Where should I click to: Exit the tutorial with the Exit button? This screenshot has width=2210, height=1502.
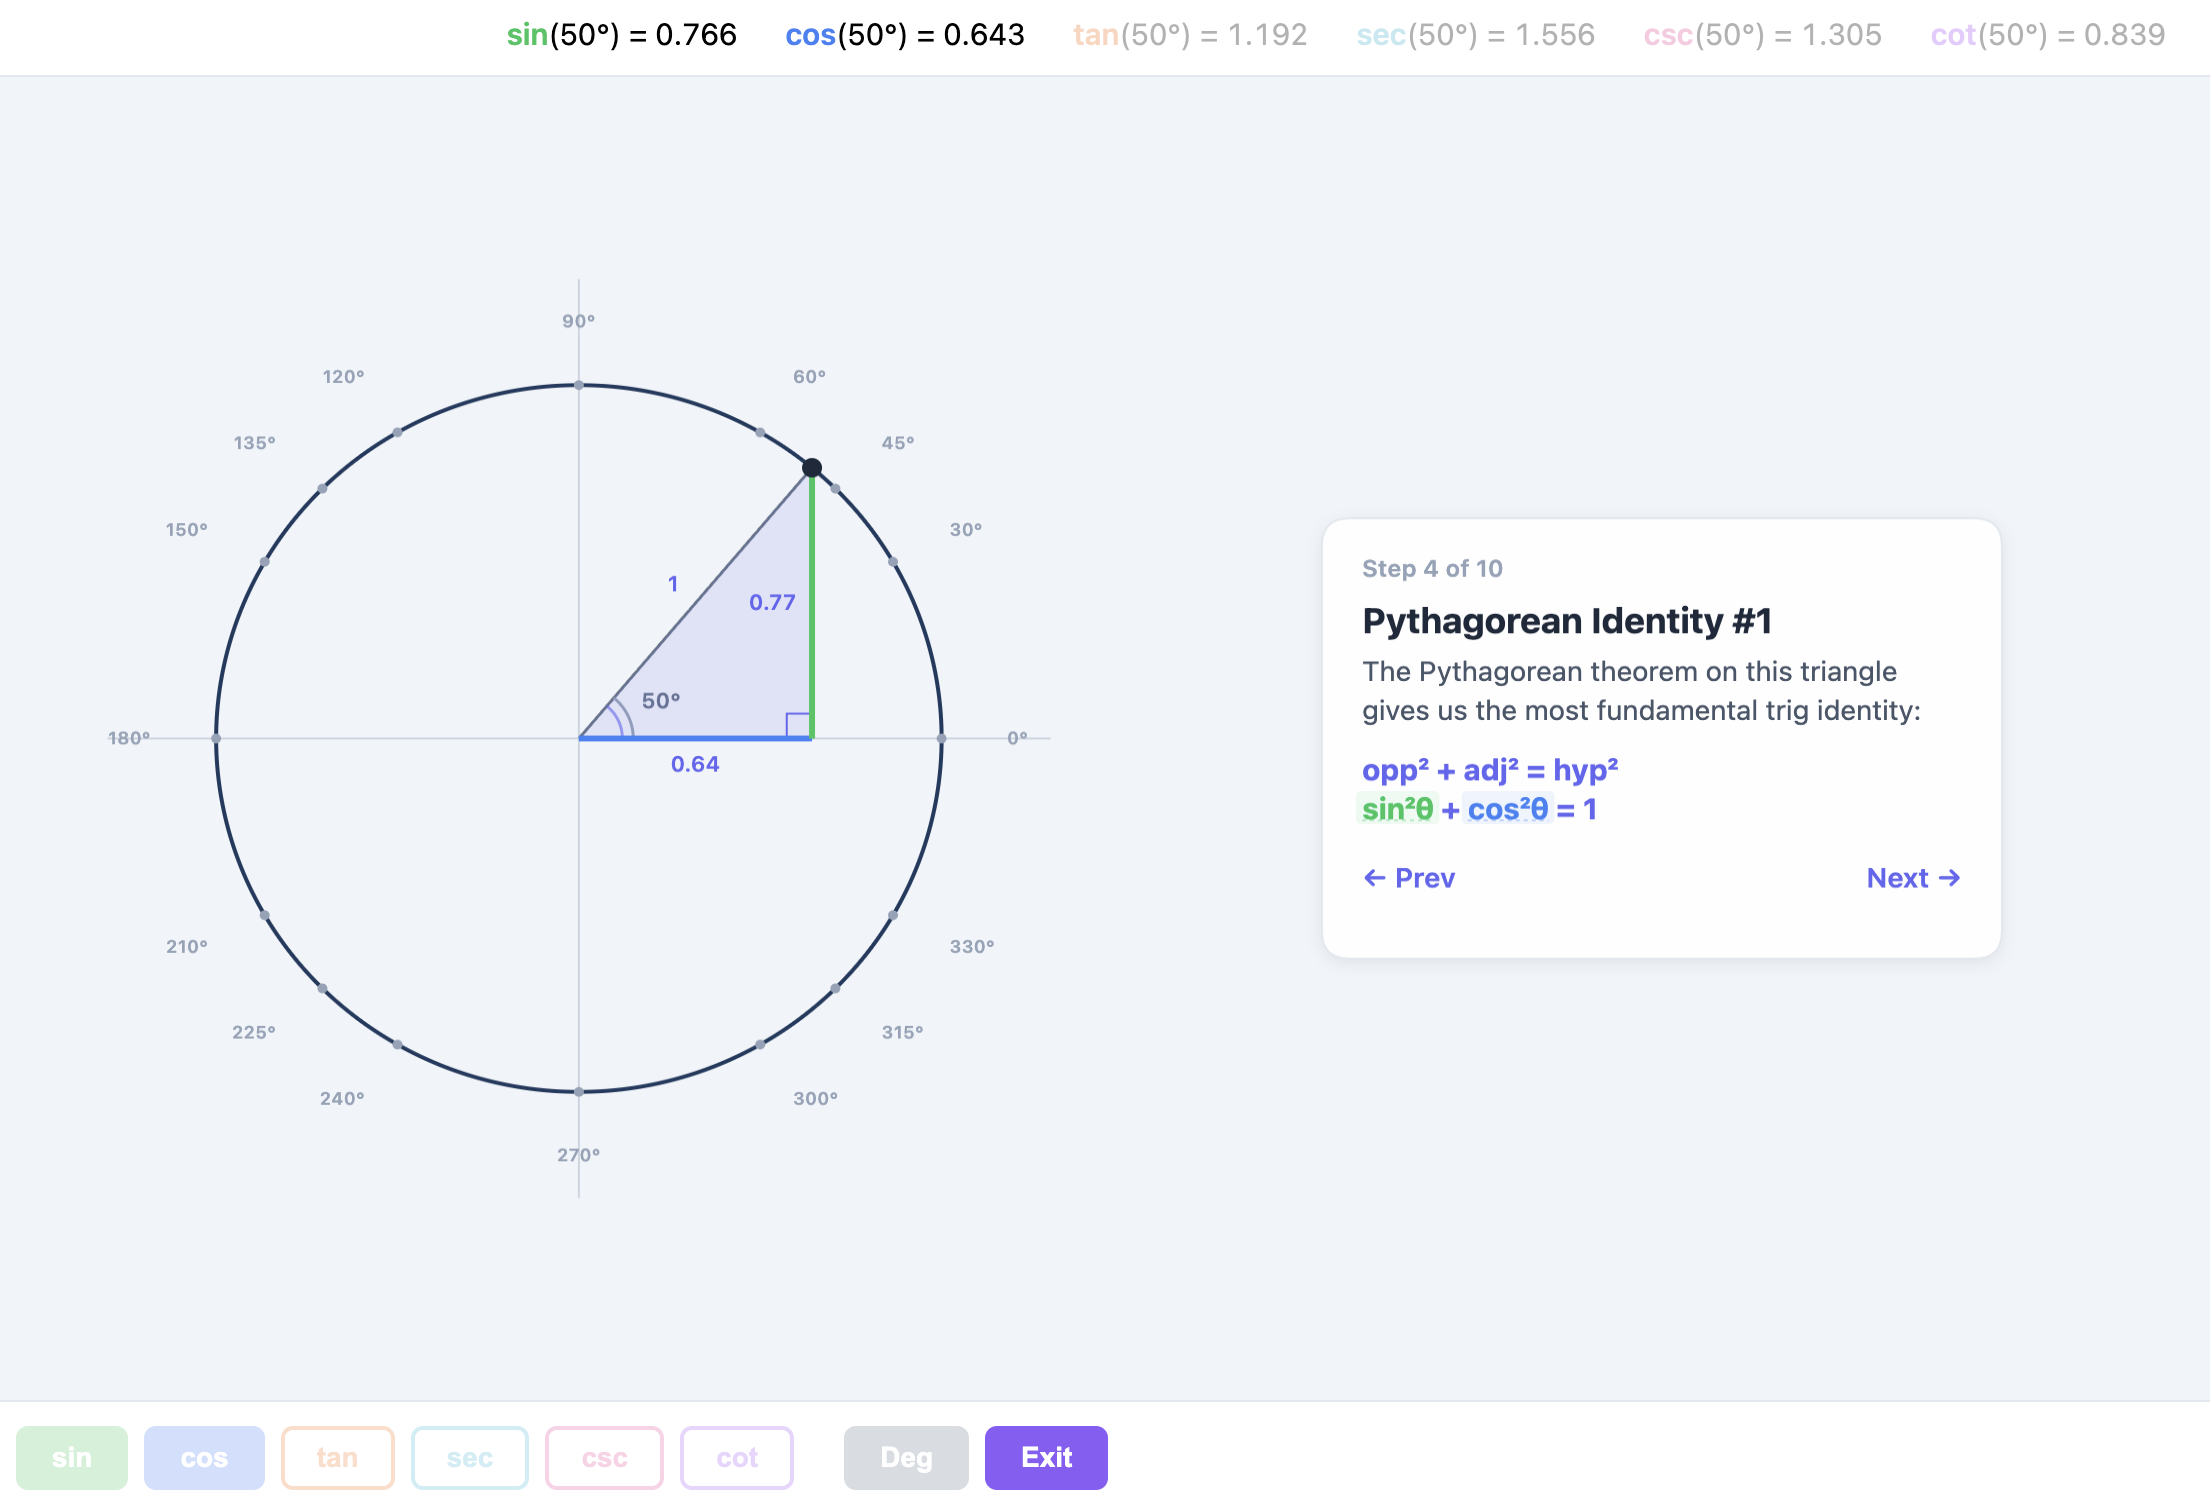(1045, 1457)
